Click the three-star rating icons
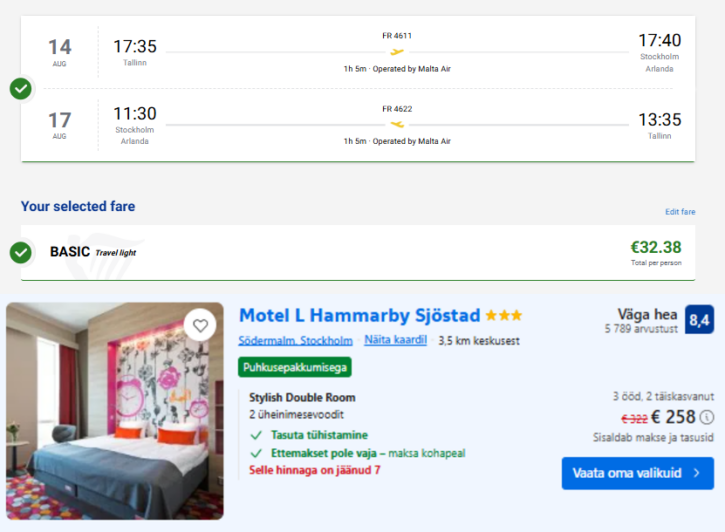The image size is (725, 532). tap(504, 316)
